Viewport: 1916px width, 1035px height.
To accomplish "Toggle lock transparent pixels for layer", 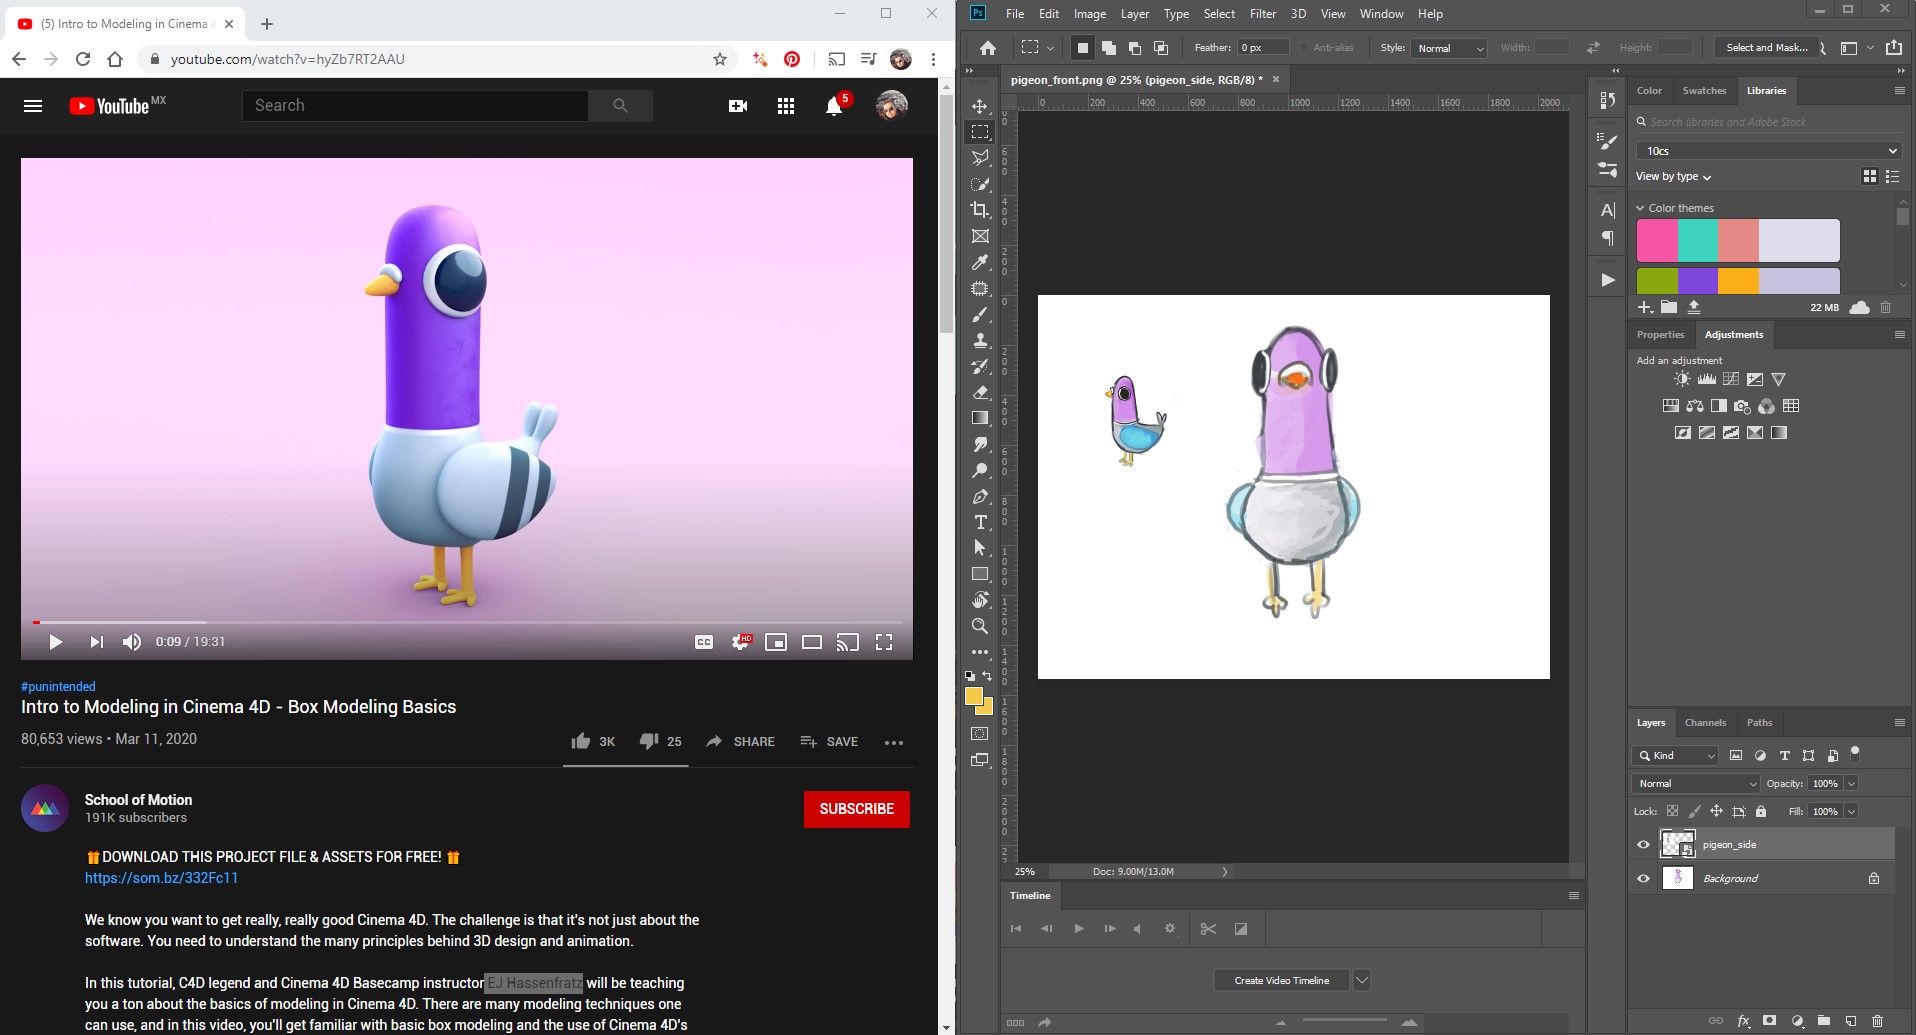I will tap(1672, 811).
